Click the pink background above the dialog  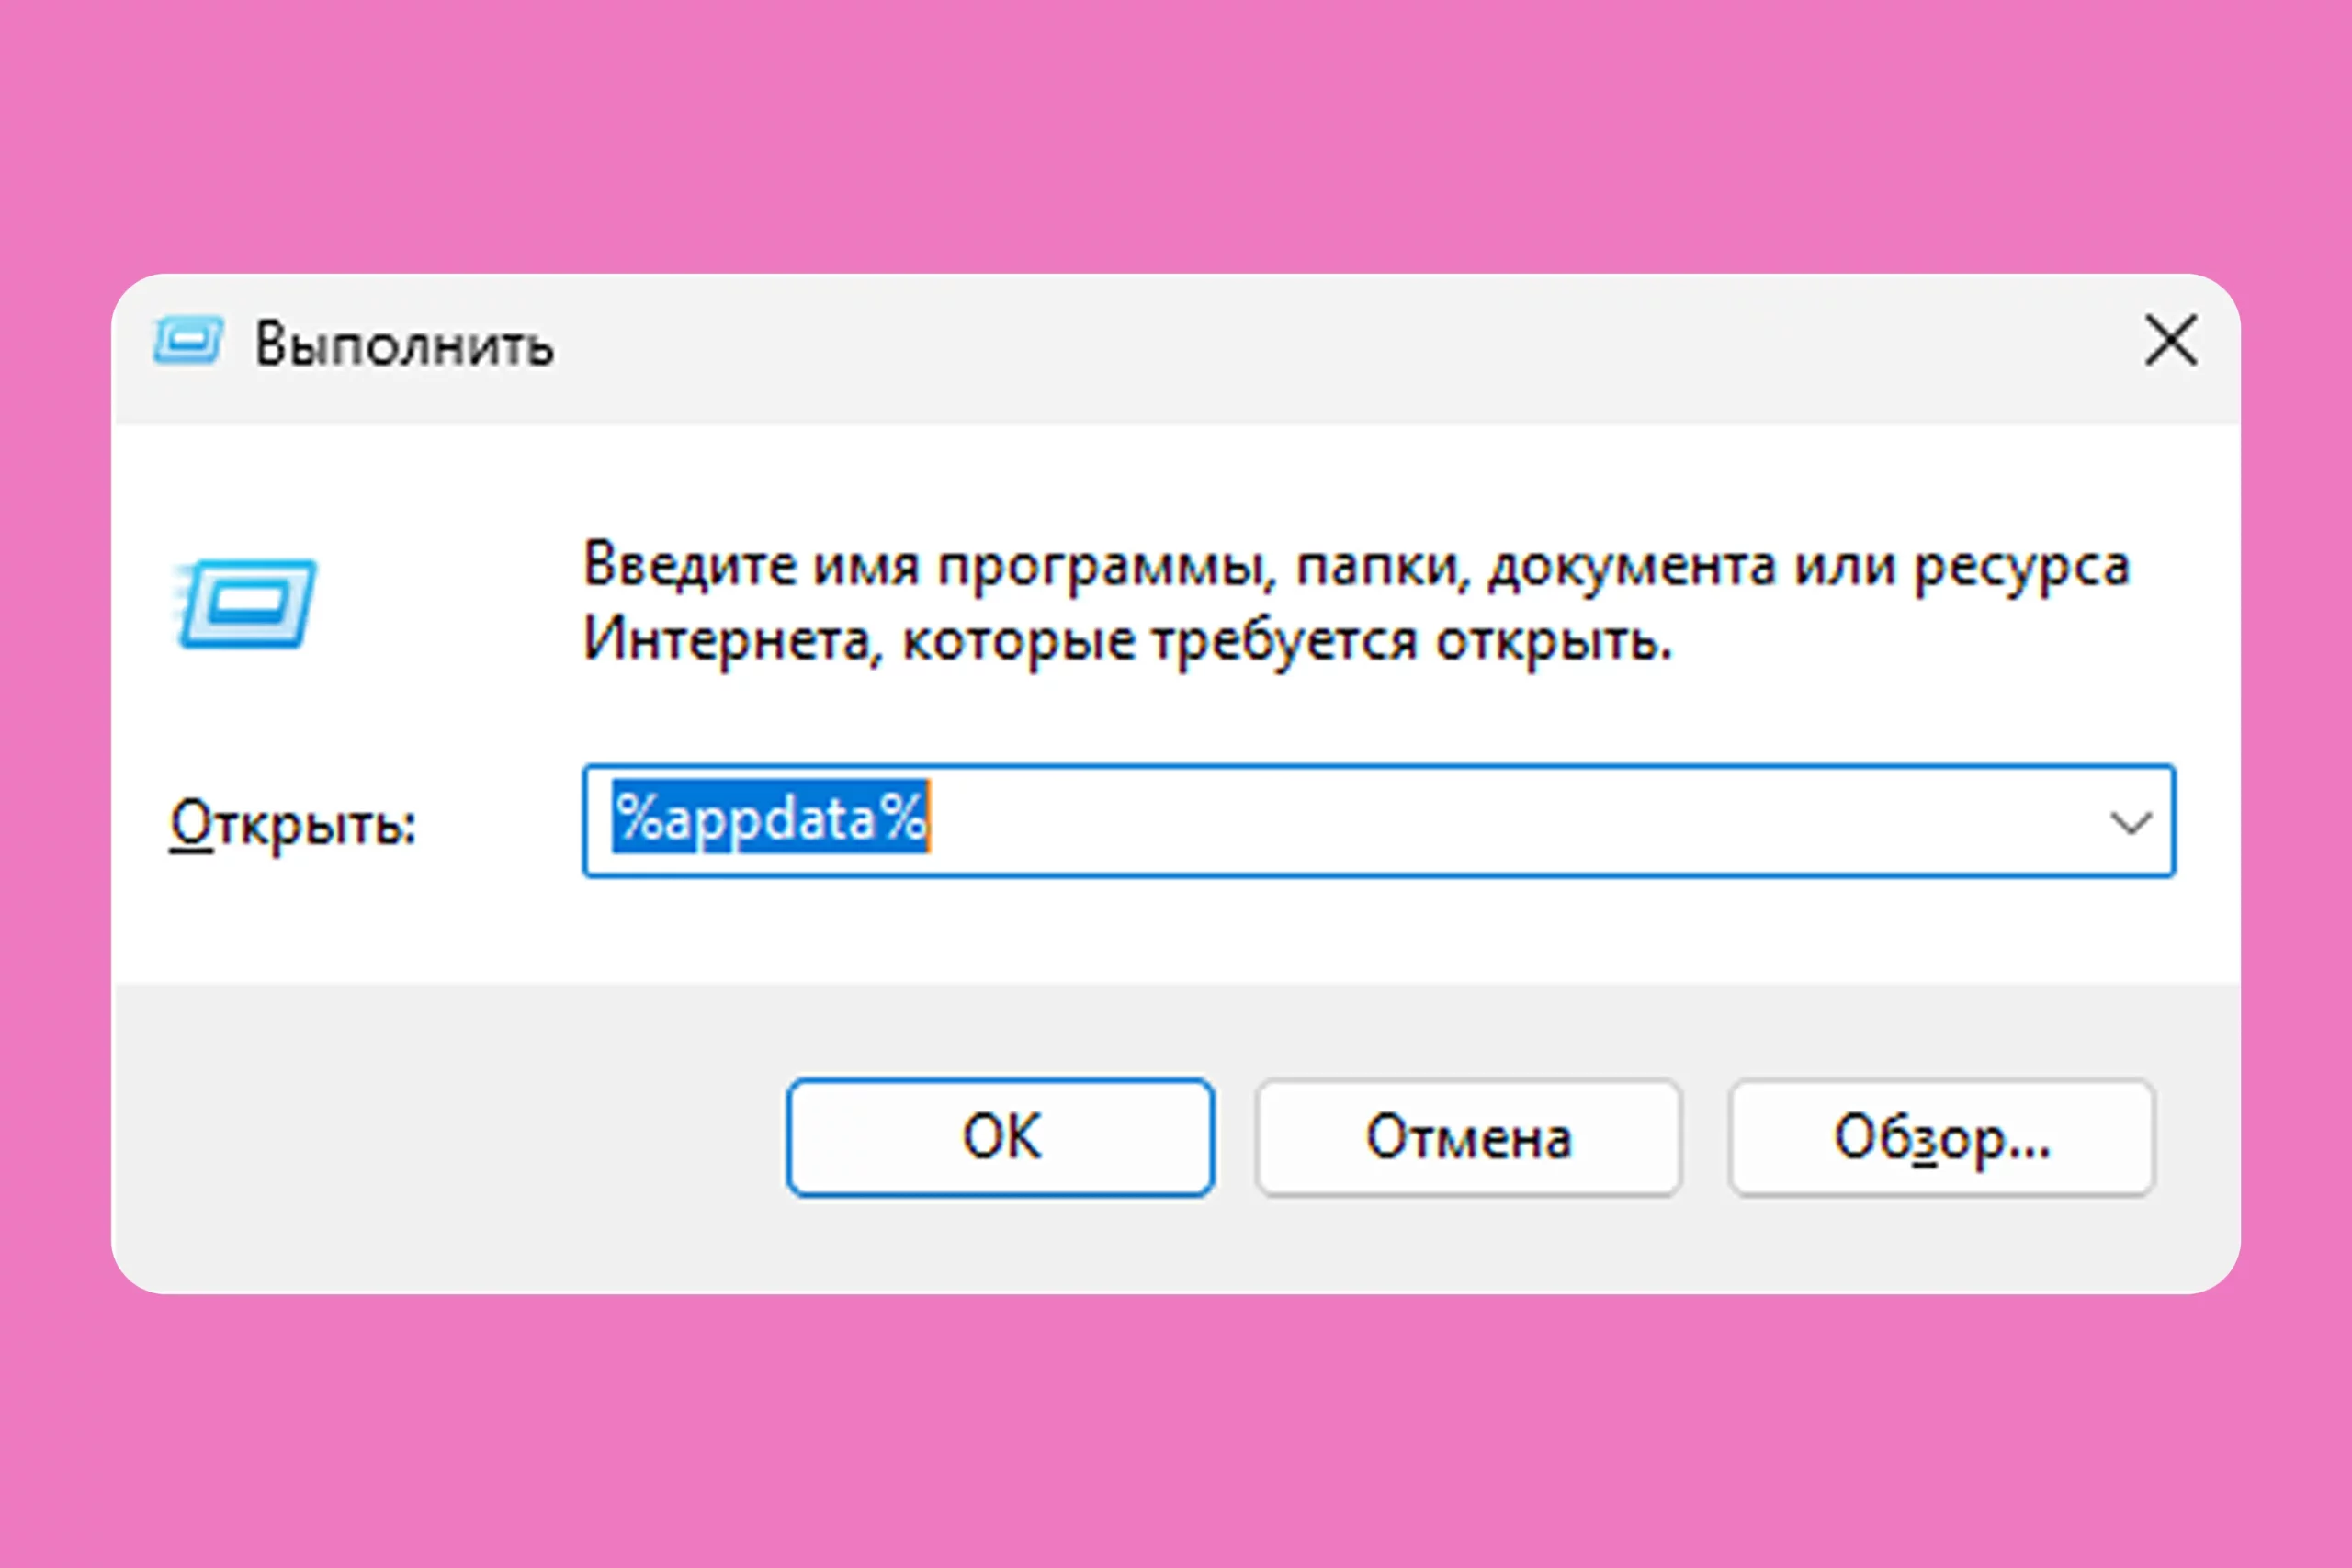coord(1176,130)
